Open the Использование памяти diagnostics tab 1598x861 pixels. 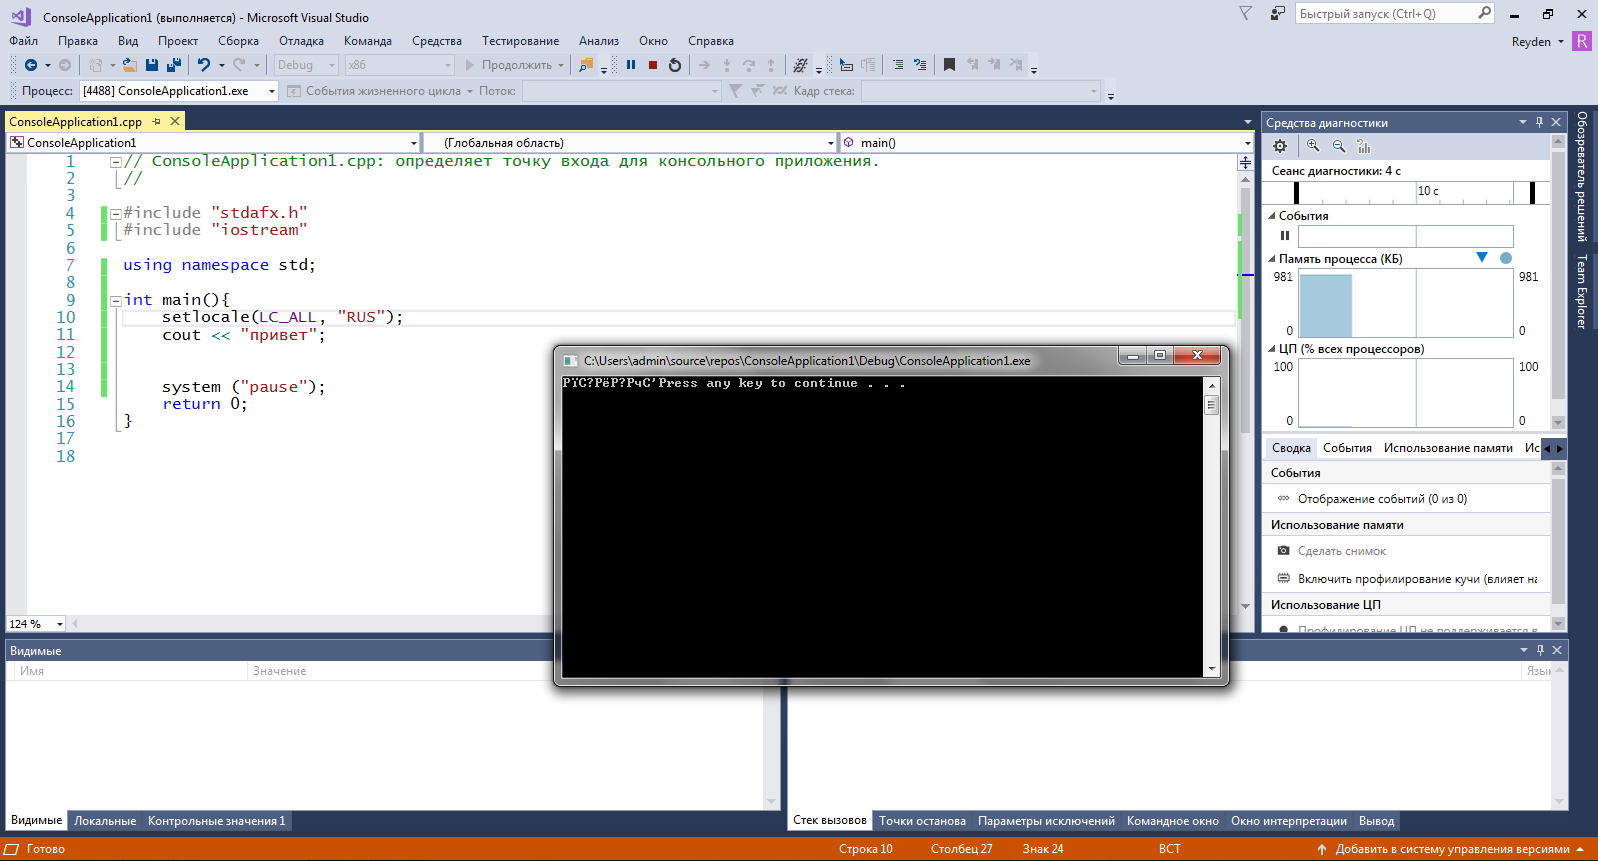point(1448,448)
